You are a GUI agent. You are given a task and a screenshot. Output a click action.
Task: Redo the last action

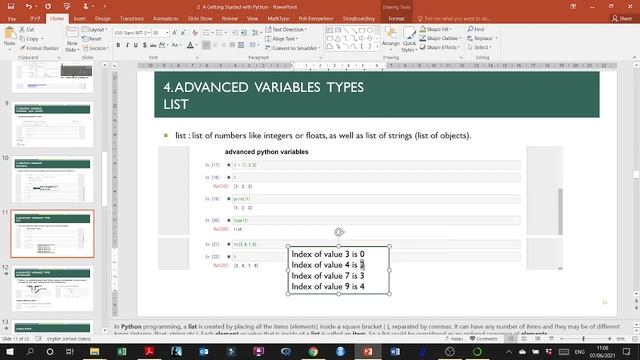coord(48,7)
